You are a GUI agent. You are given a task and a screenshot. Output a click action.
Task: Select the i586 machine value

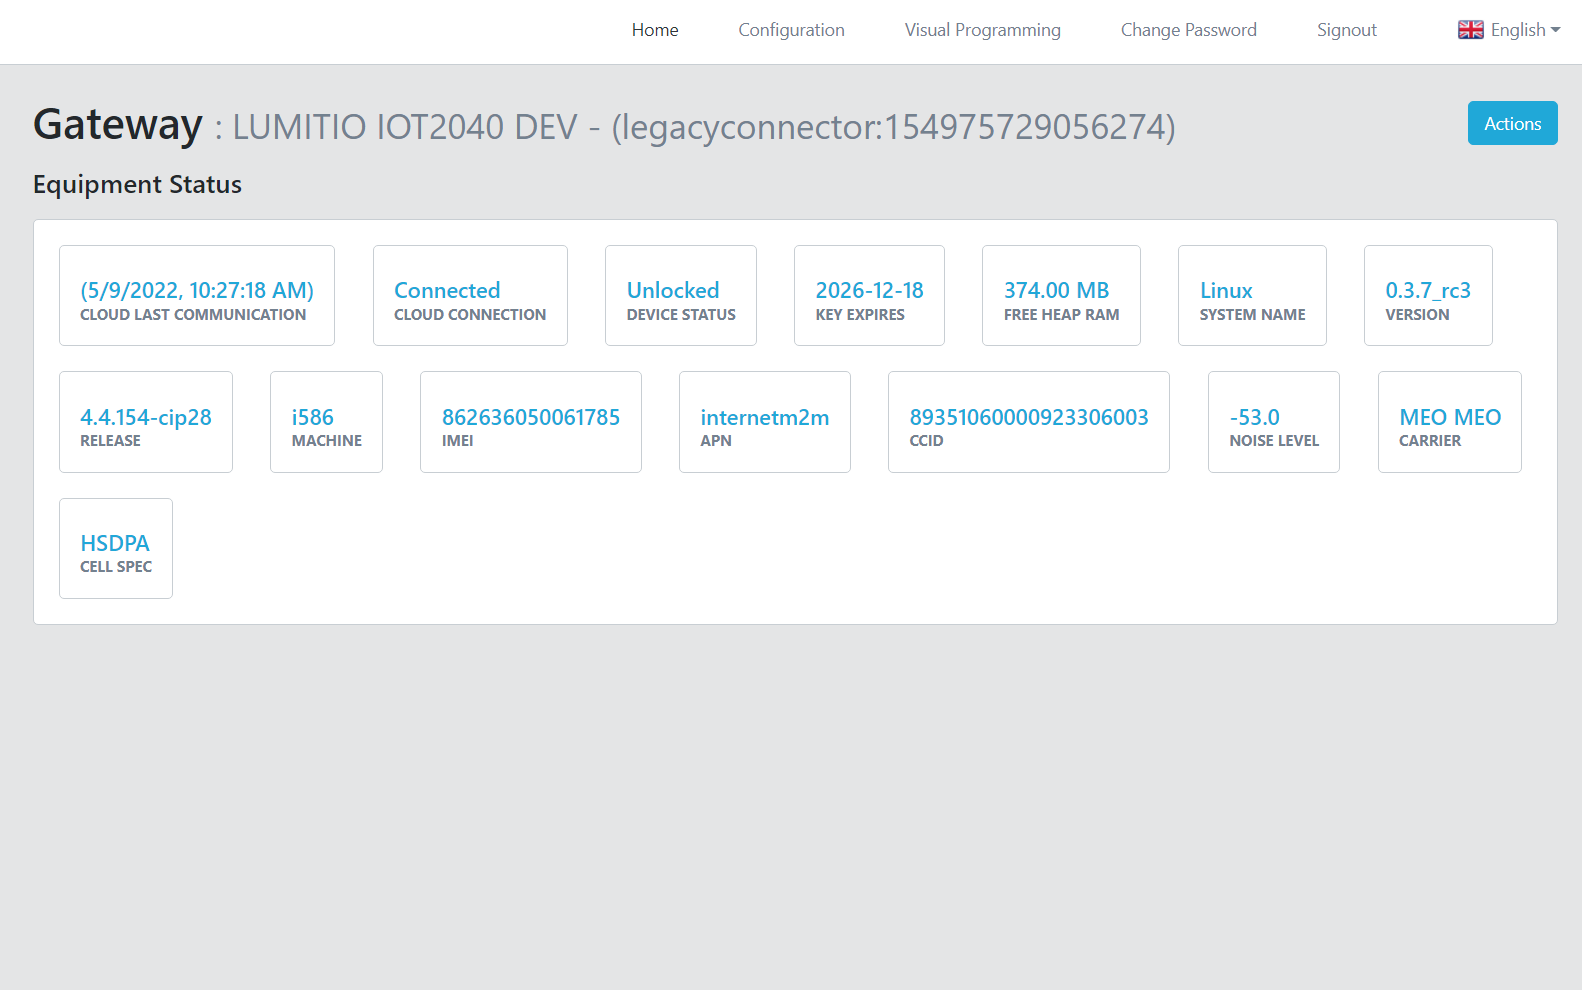[x=312, y=417]
